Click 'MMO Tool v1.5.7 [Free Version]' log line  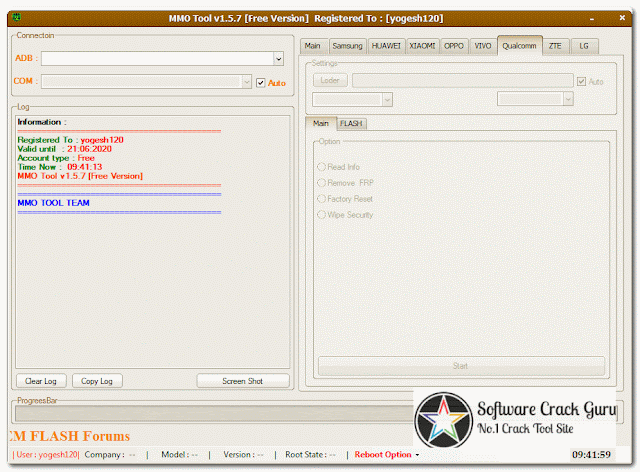pos(80,176)
